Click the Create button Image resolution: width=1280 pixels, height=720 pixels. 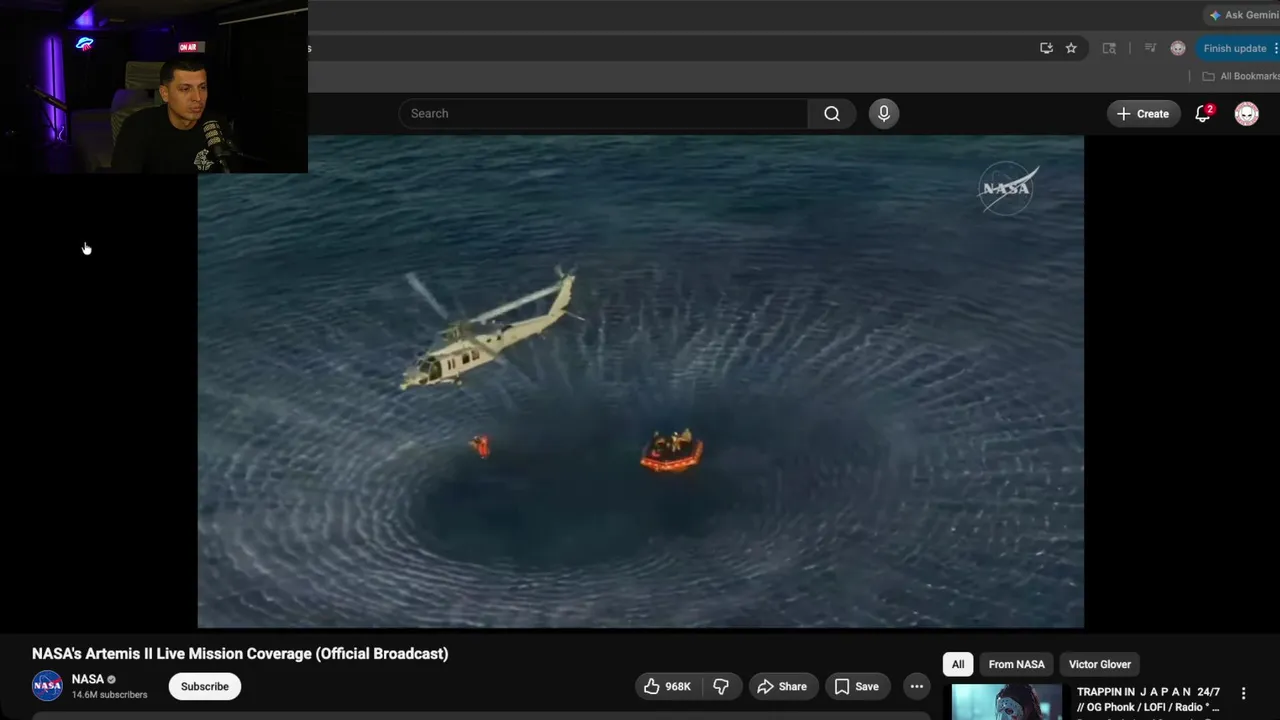tap(1143, 114)
